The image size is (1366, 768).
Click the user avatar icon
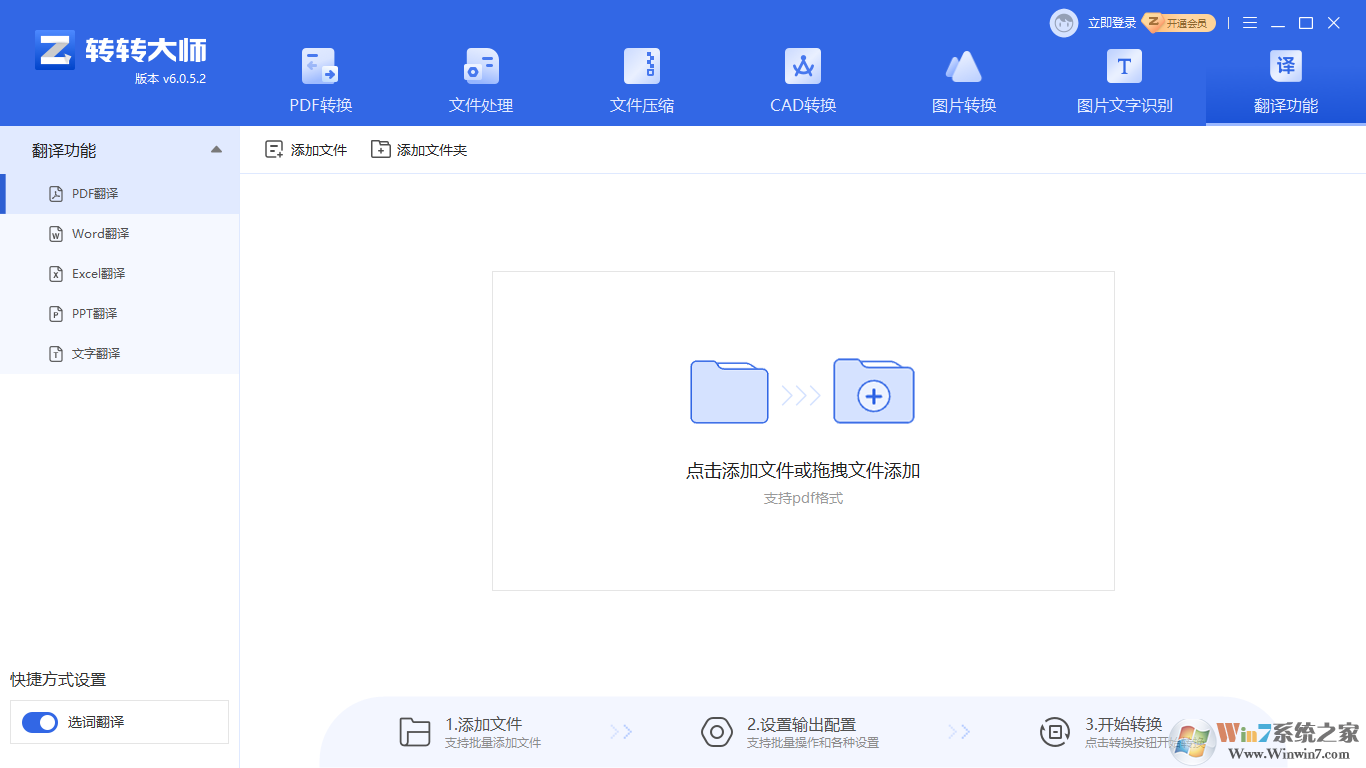1064,23
